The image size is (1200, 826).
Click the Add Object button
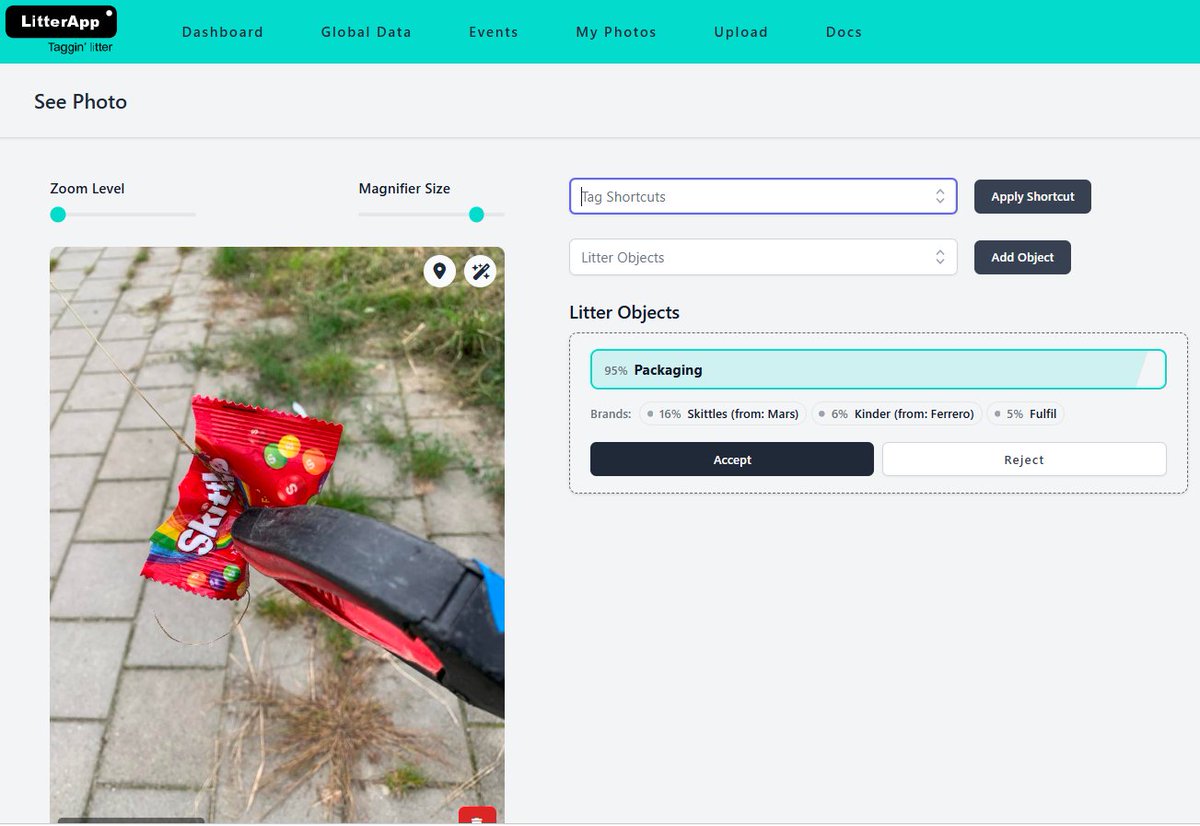pos(1022,257)
